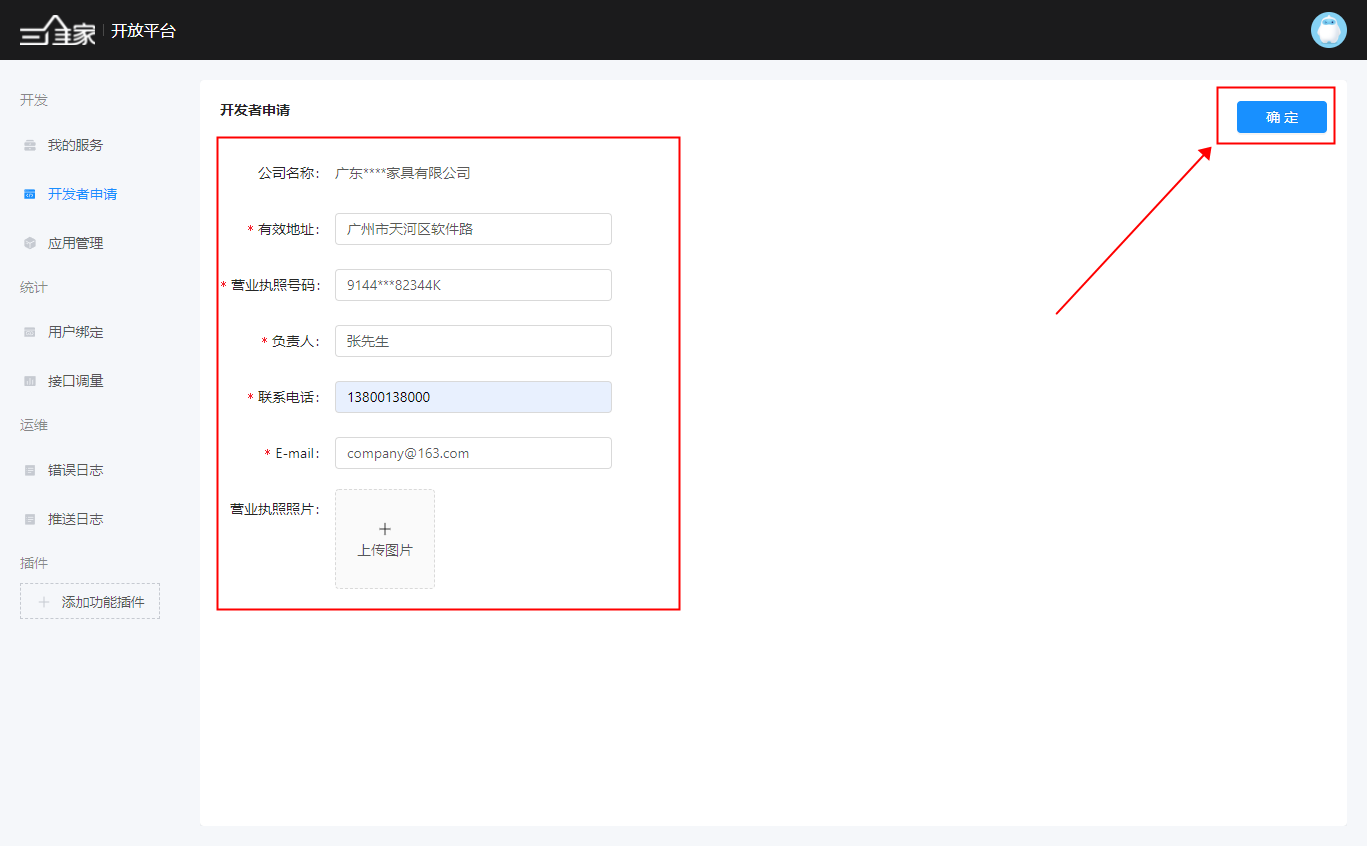
Task: Click the 开放平台 header title
Action: [143, 31]
